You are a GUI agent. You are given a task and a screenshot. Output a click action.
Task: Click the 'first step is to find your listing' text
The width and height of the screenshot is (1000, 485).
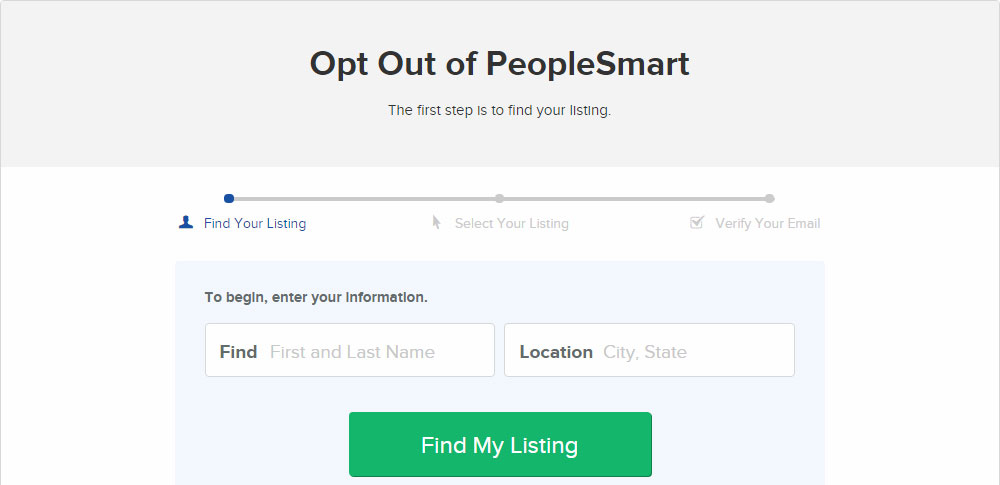pos(499,110)
